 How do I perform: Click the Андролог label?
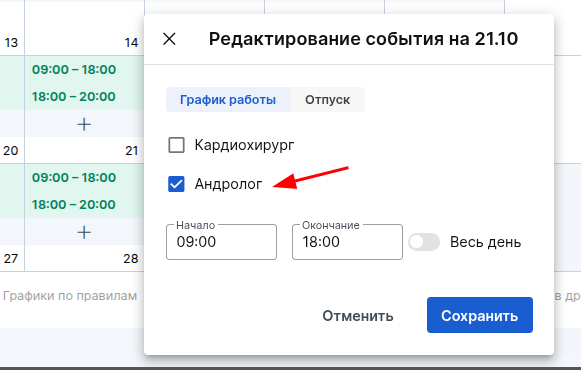(228, 184)
